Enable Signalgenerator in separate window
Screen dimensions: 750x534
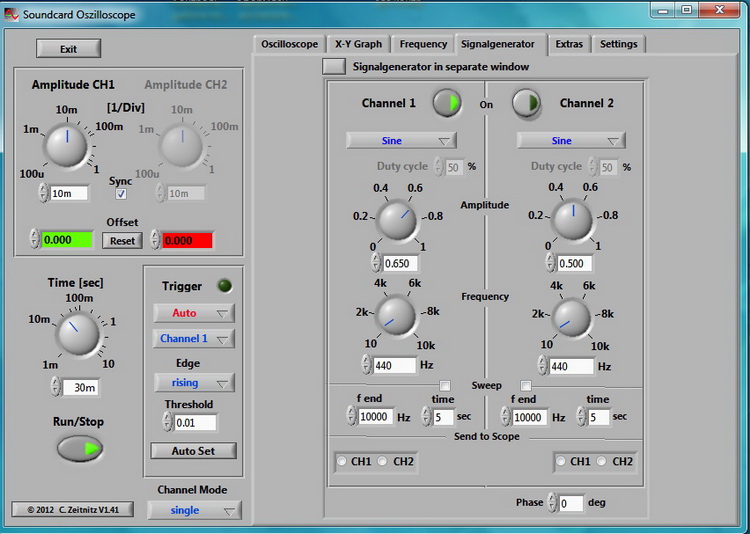pyautogui.click(x=334, y=67)
